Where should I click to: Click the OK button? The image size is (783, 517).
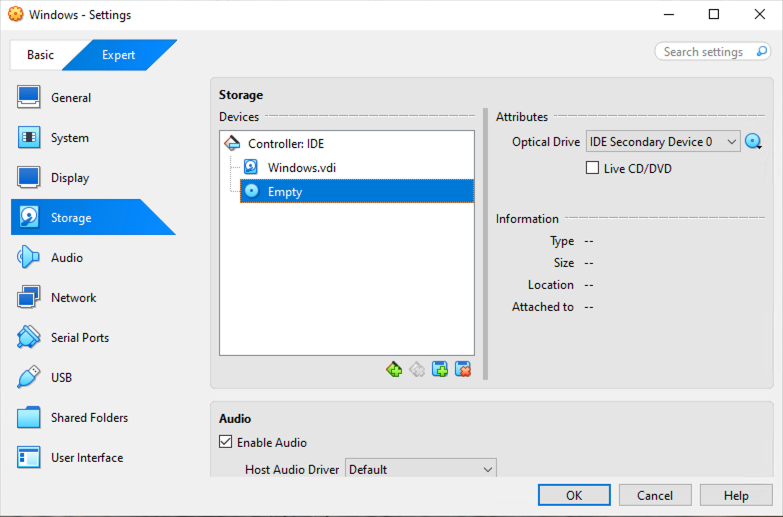click(x=574, y=495)
